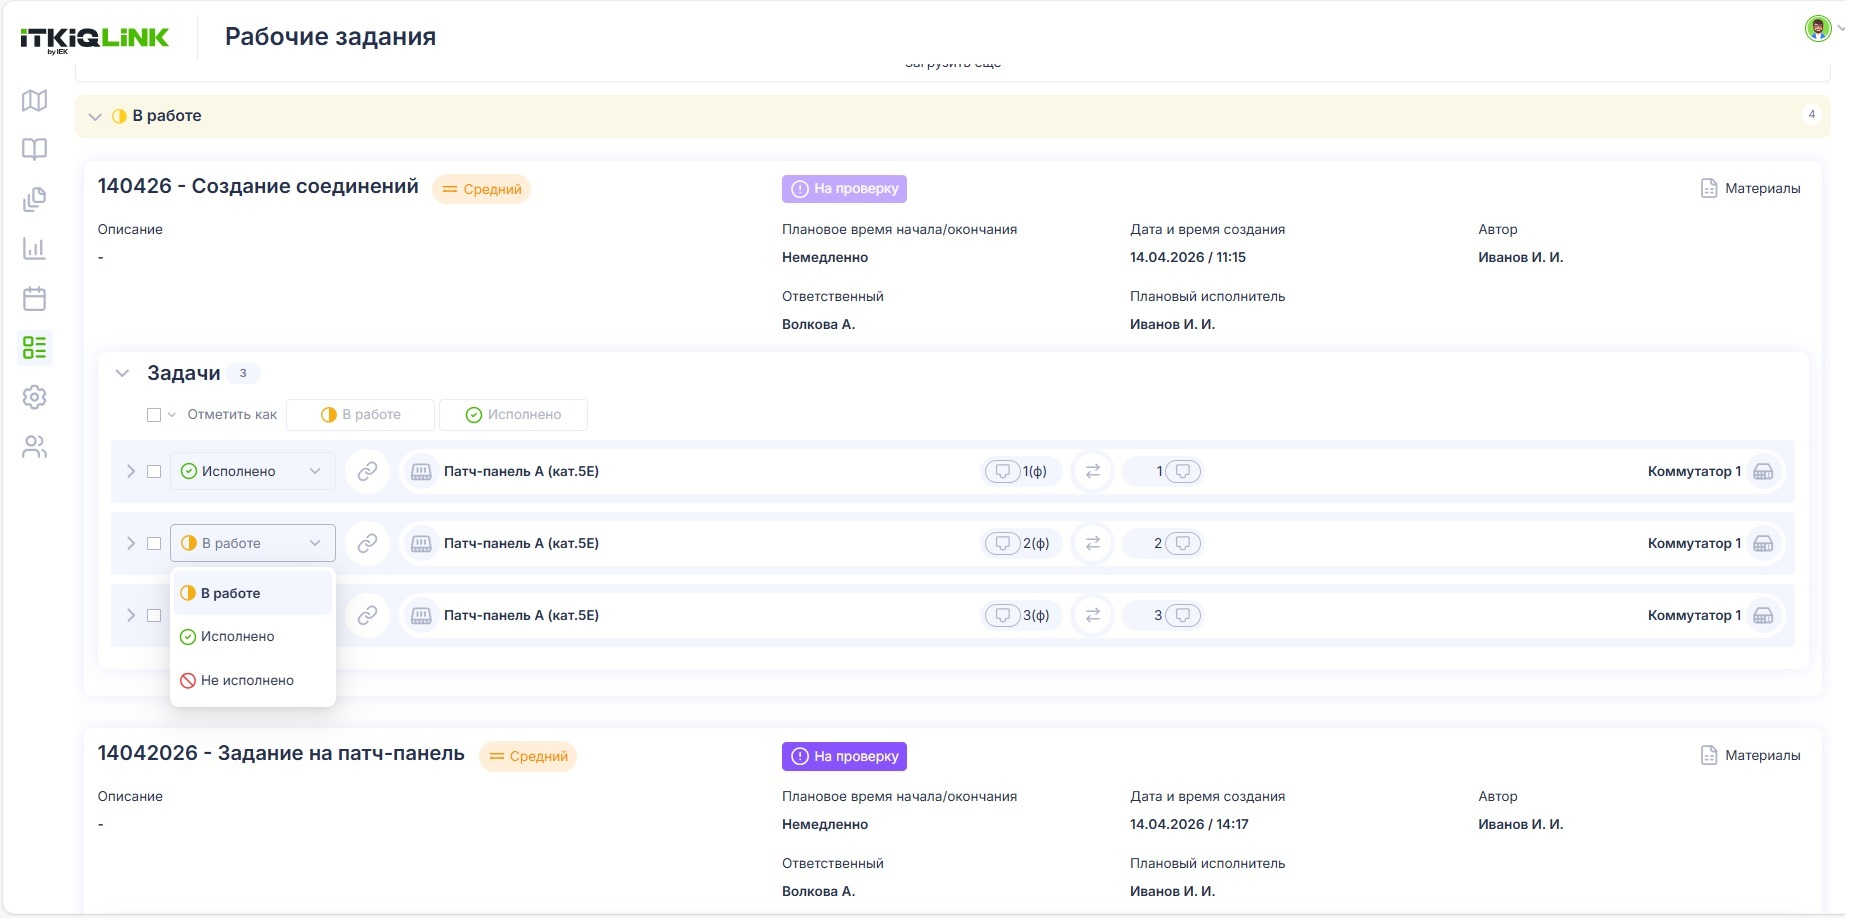
Task: Open the users icon in sidebar
Action: click(35, 447)
